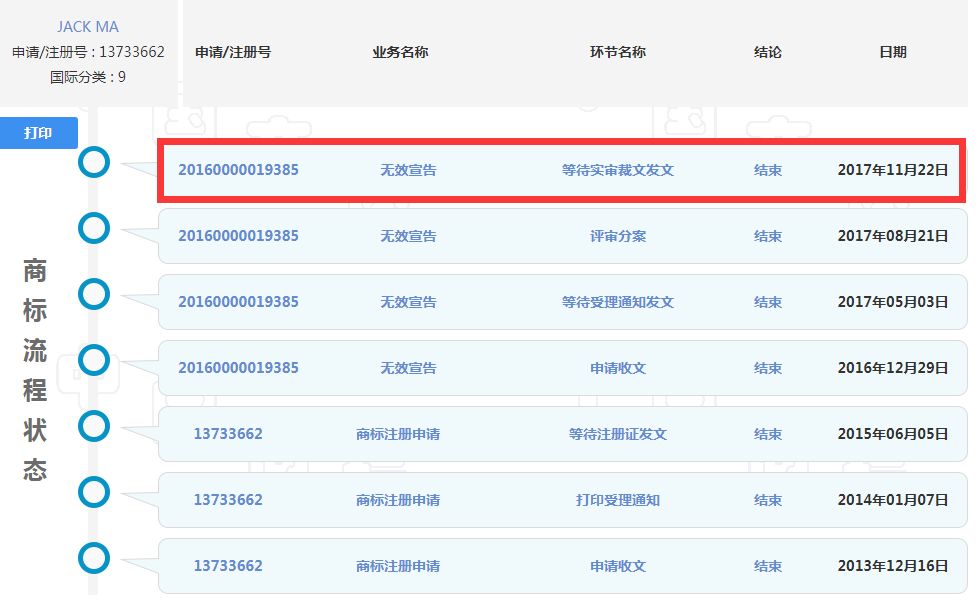
Task: Select timeline circle for 2014年01月07日 row
Action: [94, 492]
